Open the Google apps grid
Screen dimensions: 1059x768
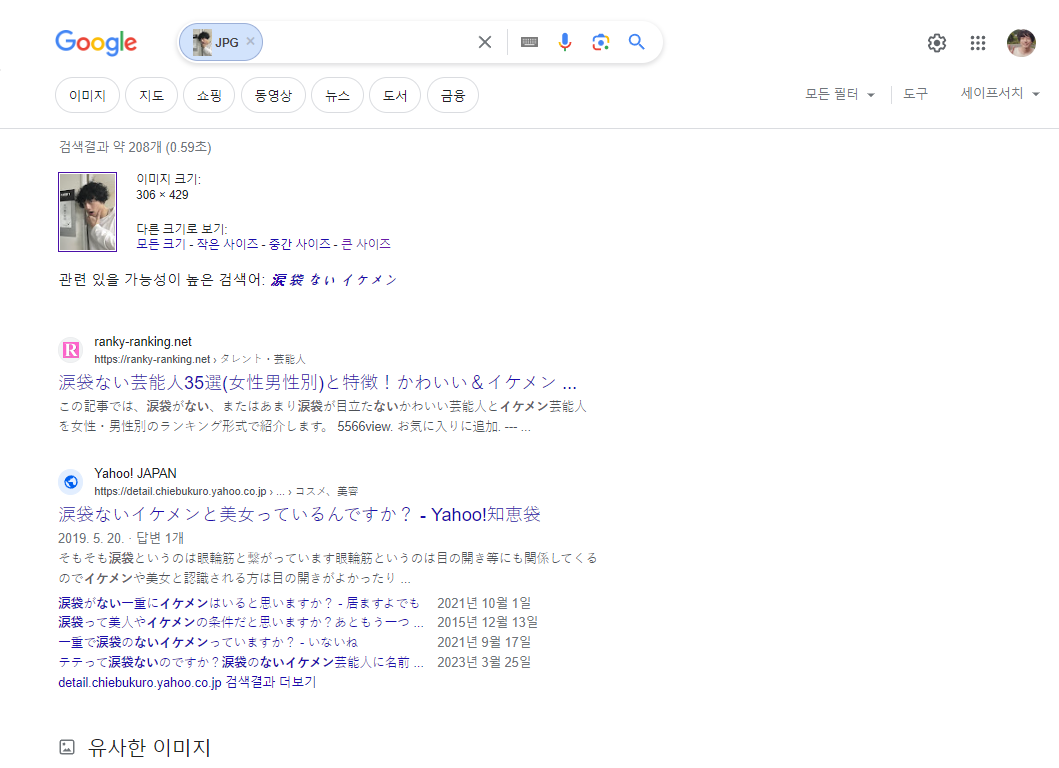pyautogui.click(x=978, y=43)
